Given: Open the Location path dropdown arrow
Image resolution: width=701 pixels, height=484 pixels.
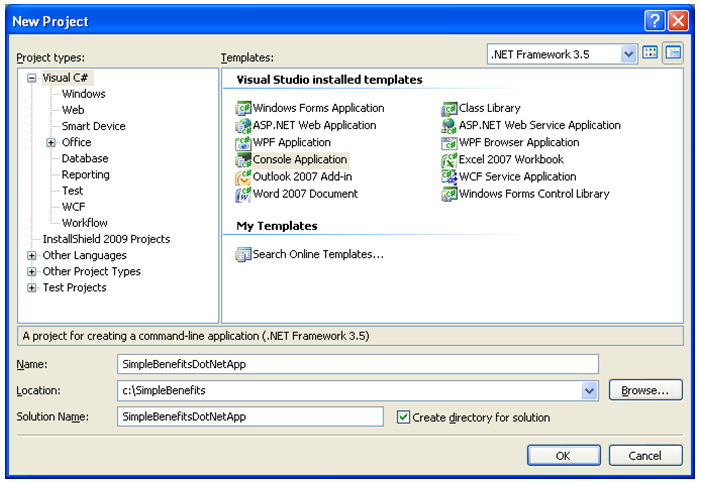Looking at the screenshot, I should [590, 391].
